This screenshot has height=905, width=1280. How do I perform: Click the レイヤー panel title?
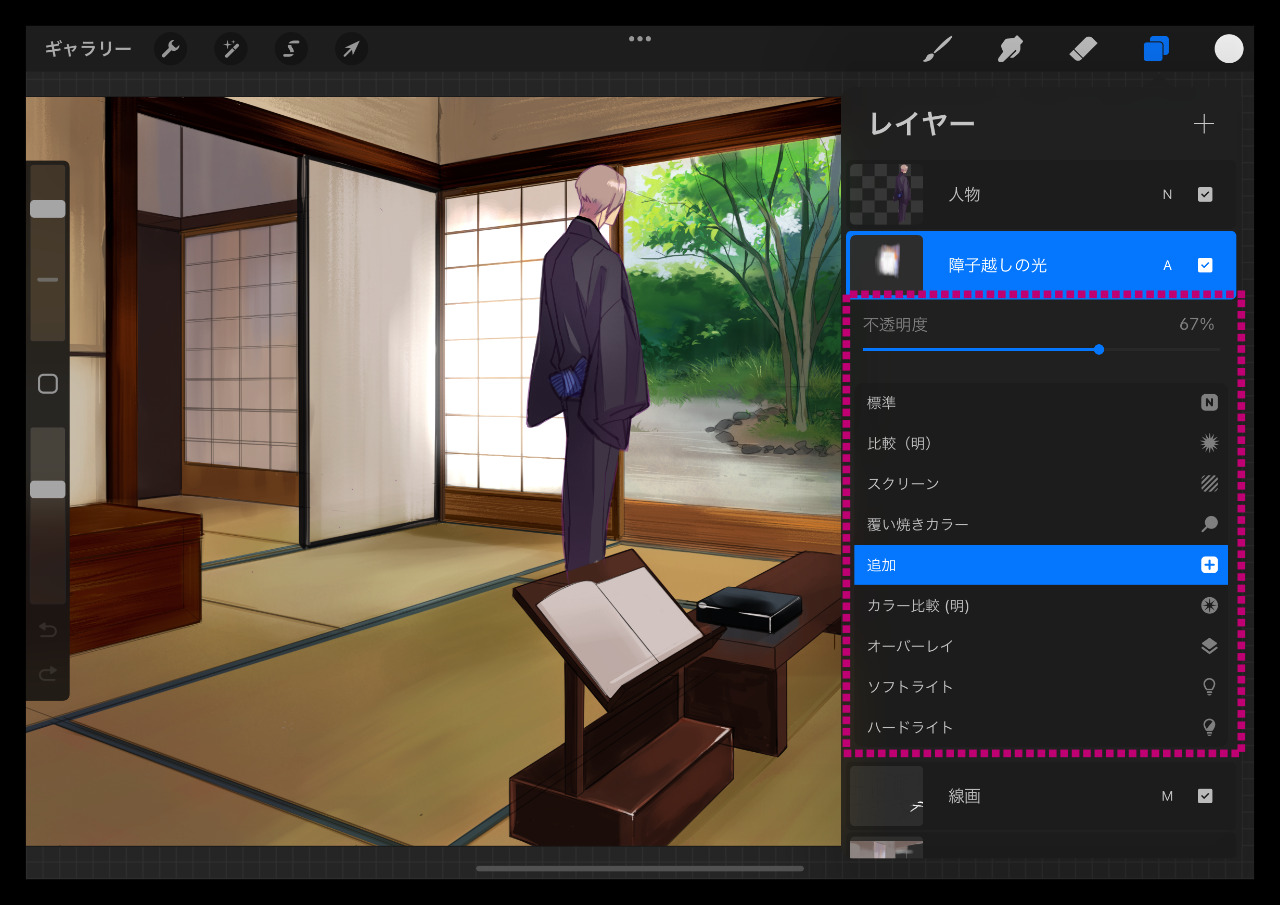coord(921,124)
